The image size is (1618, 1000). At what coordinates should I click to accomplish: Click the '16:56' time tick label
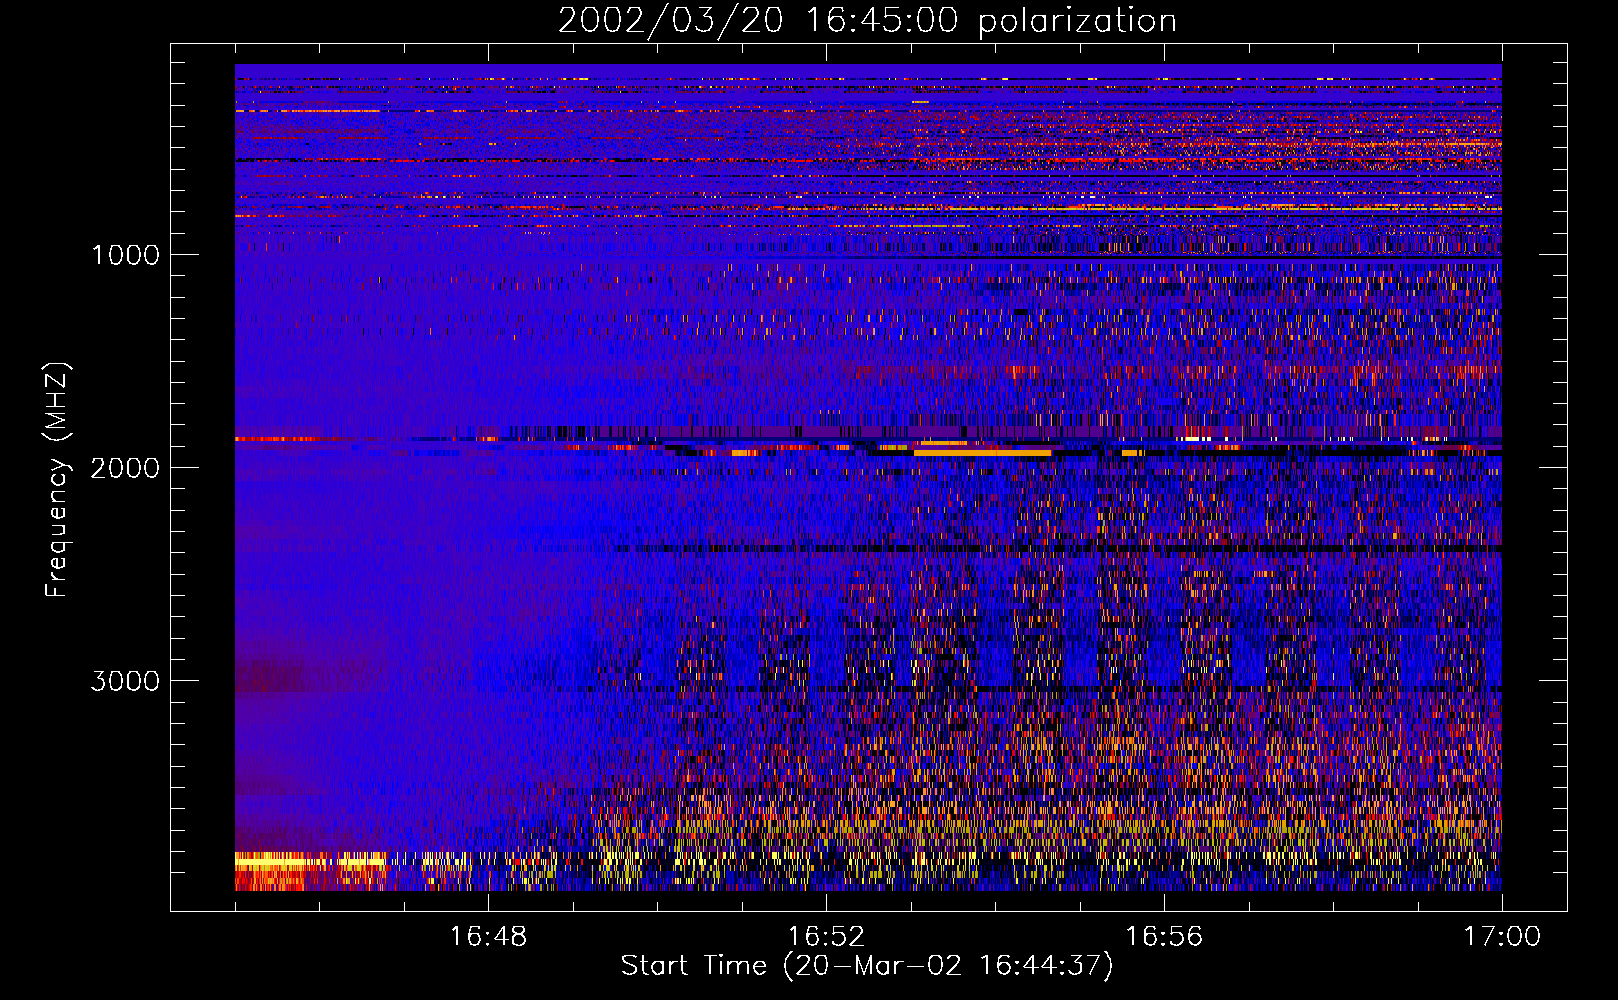[x=1164, y=937]
